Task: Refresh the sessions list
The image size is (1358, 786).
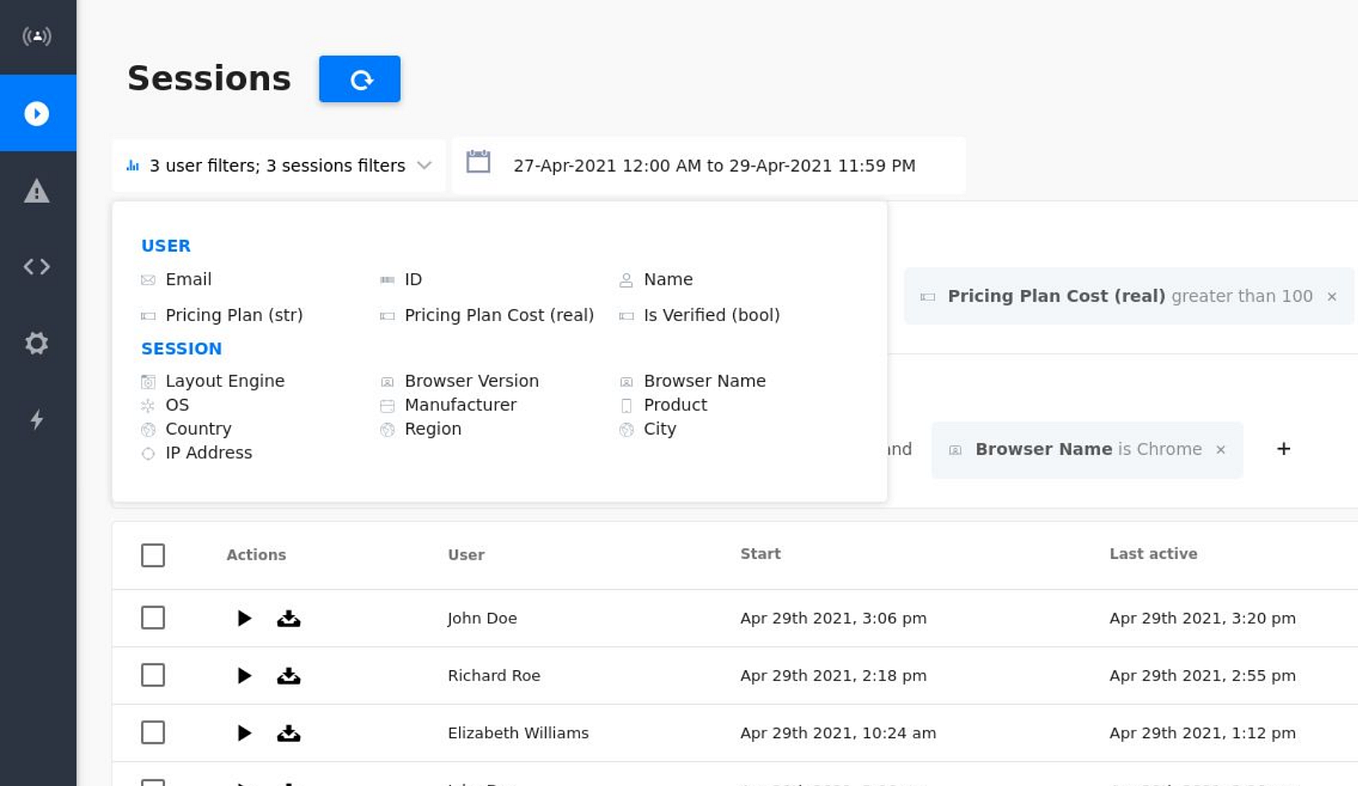Action: pyautogui.click(x=360, y=79)
